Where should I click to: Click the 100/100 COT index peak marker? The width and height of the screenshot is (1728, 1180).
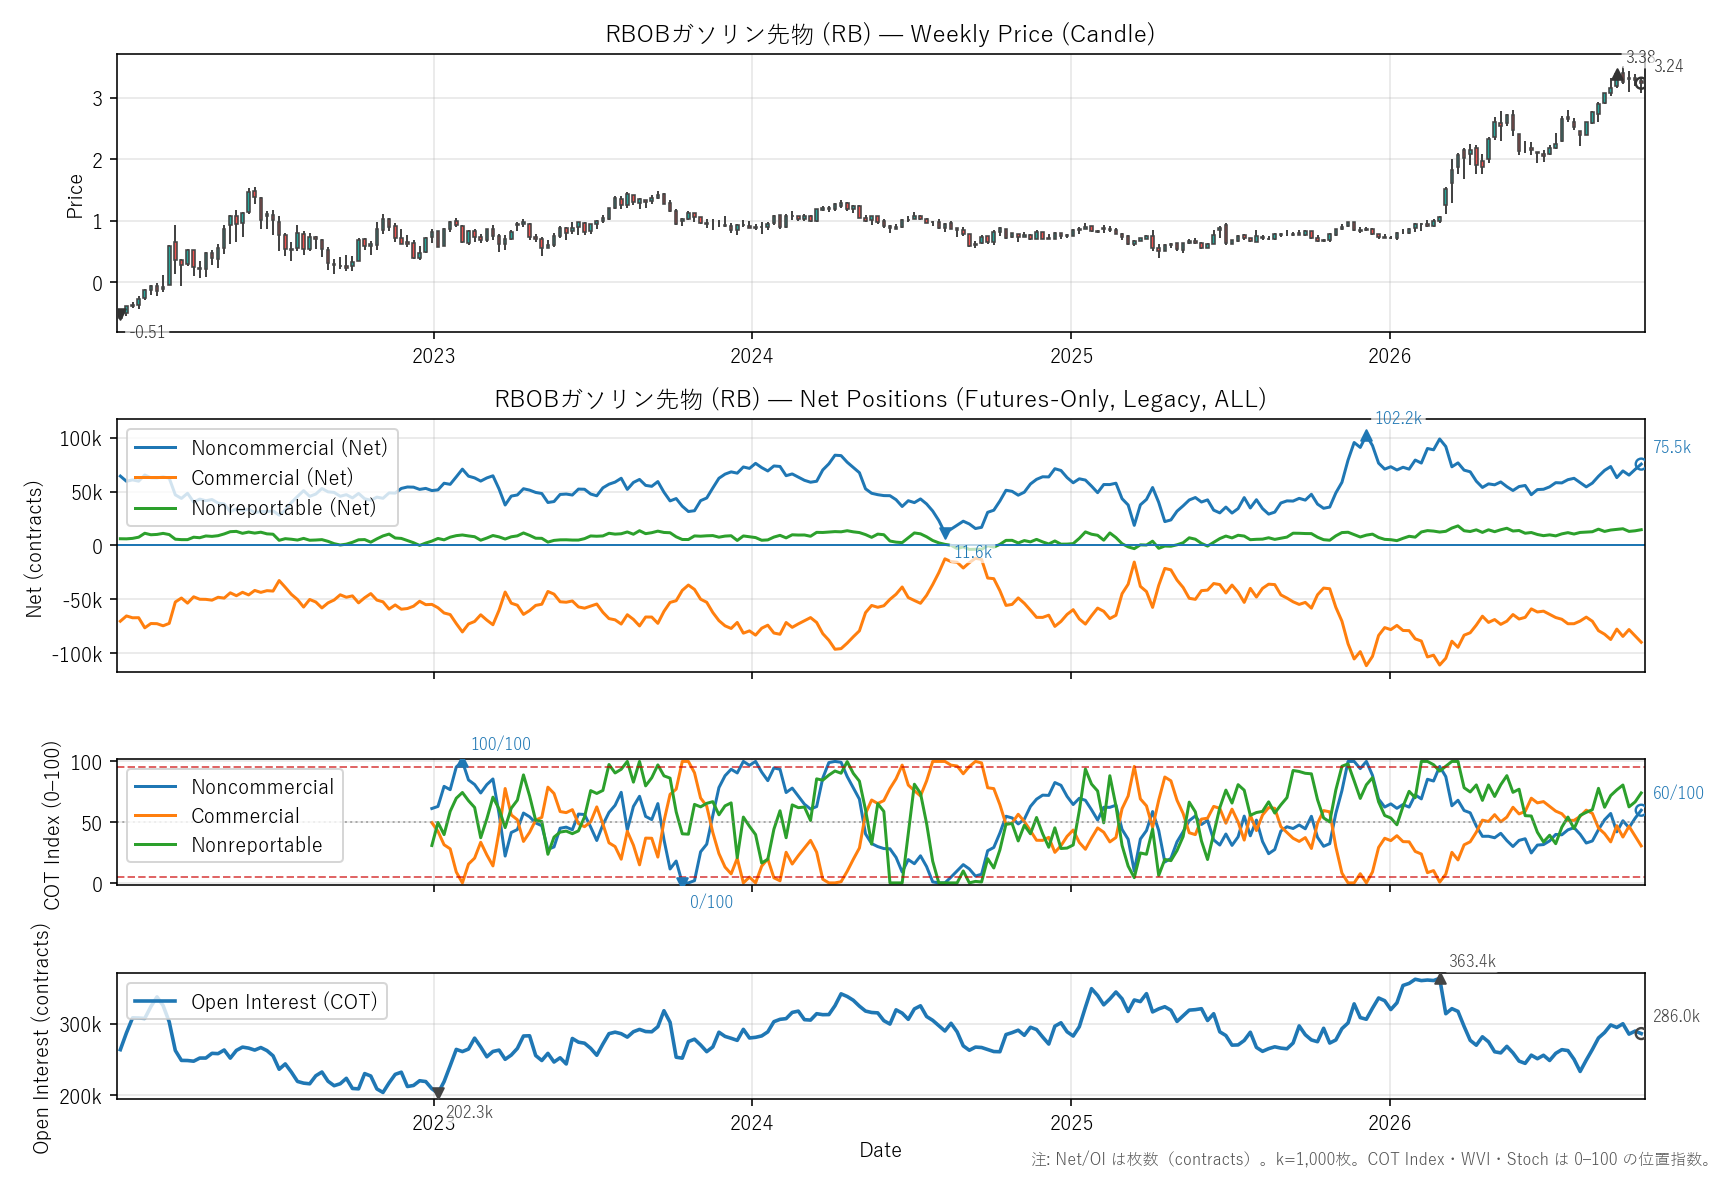click(461, 762)
